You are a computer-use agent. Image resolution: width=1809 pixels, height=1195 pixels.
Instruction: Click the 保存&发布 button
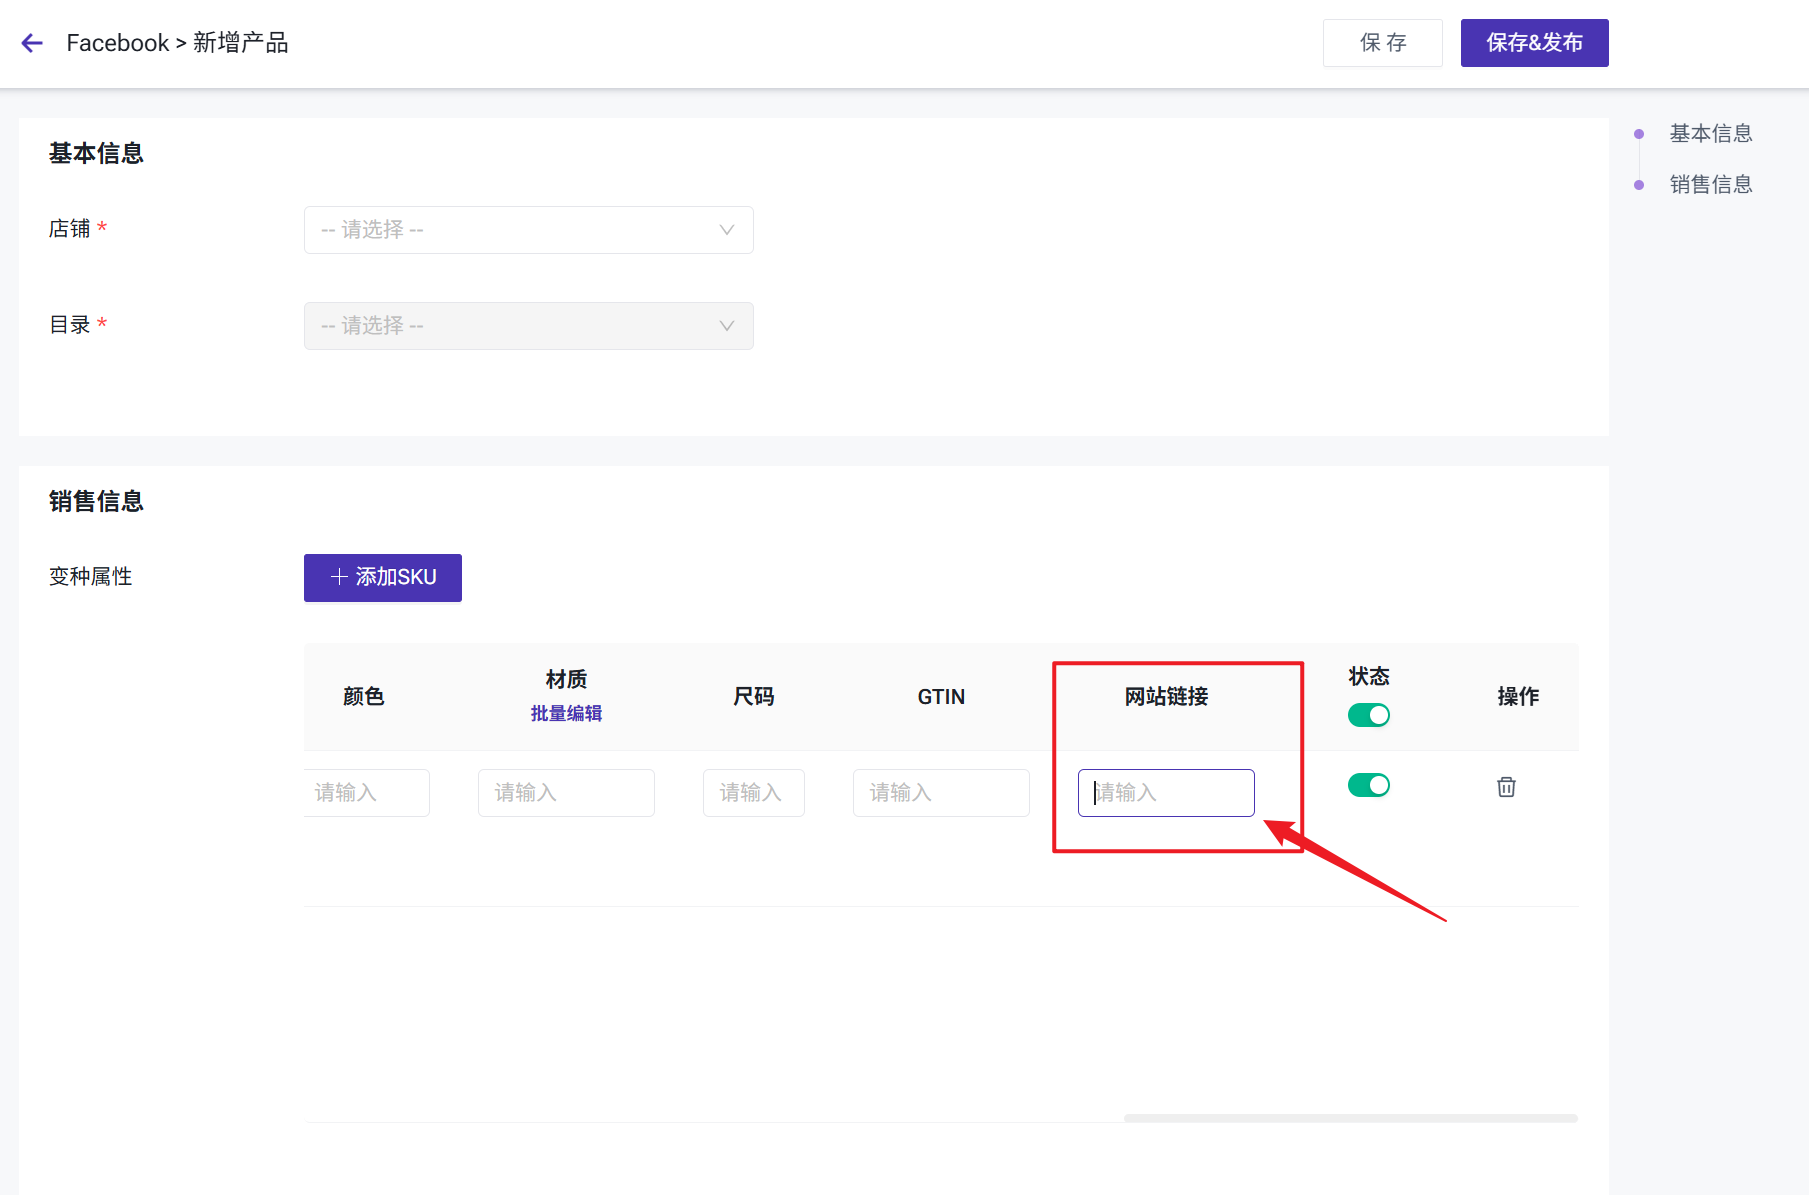(1534, 43)
